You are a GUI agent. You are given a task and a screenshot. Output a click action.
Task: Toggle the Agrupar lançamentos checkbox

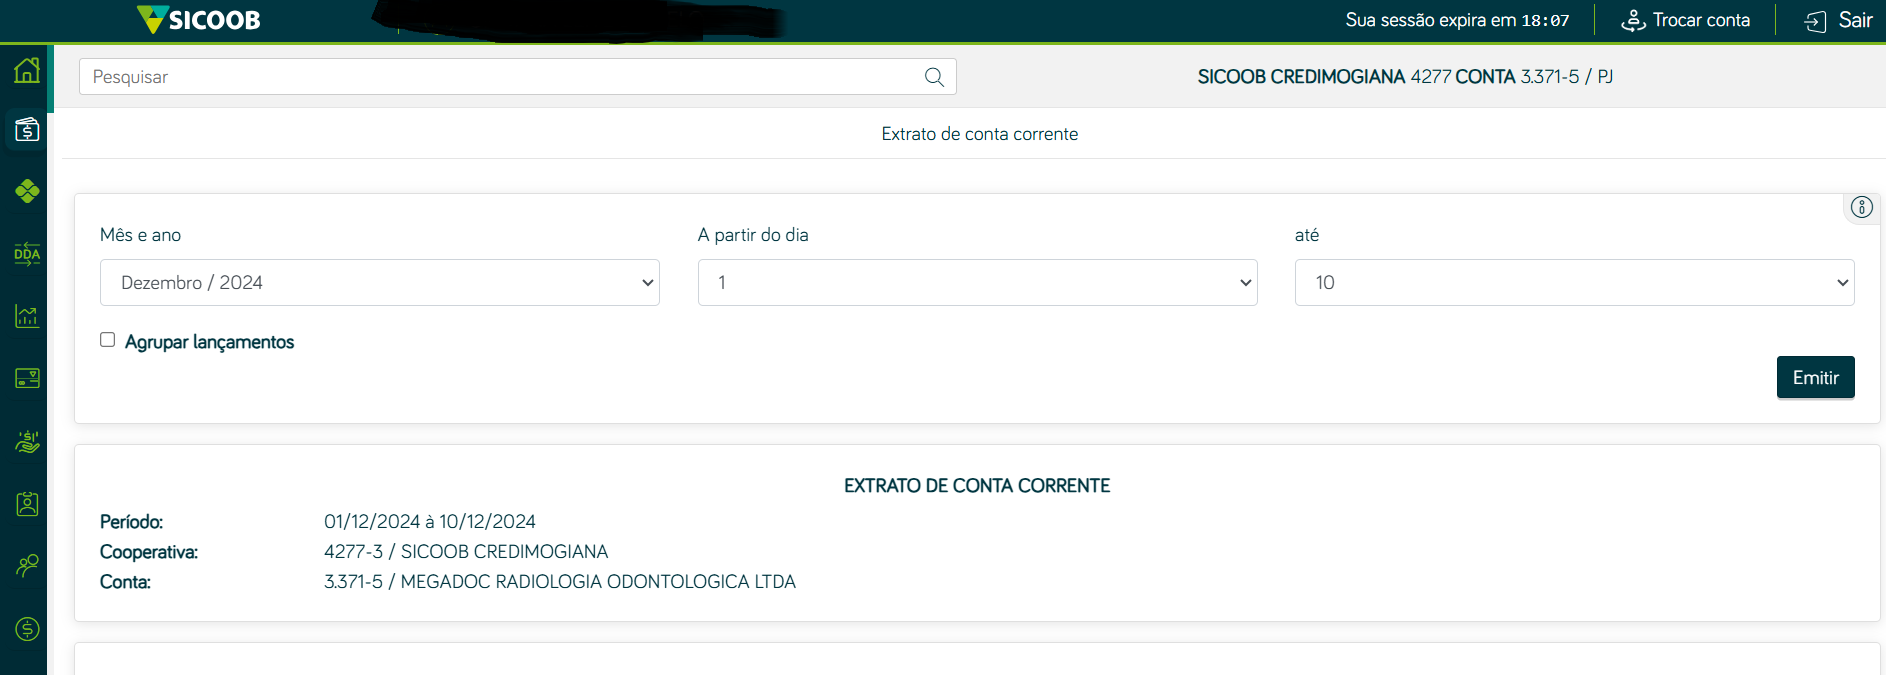[107, 340]
